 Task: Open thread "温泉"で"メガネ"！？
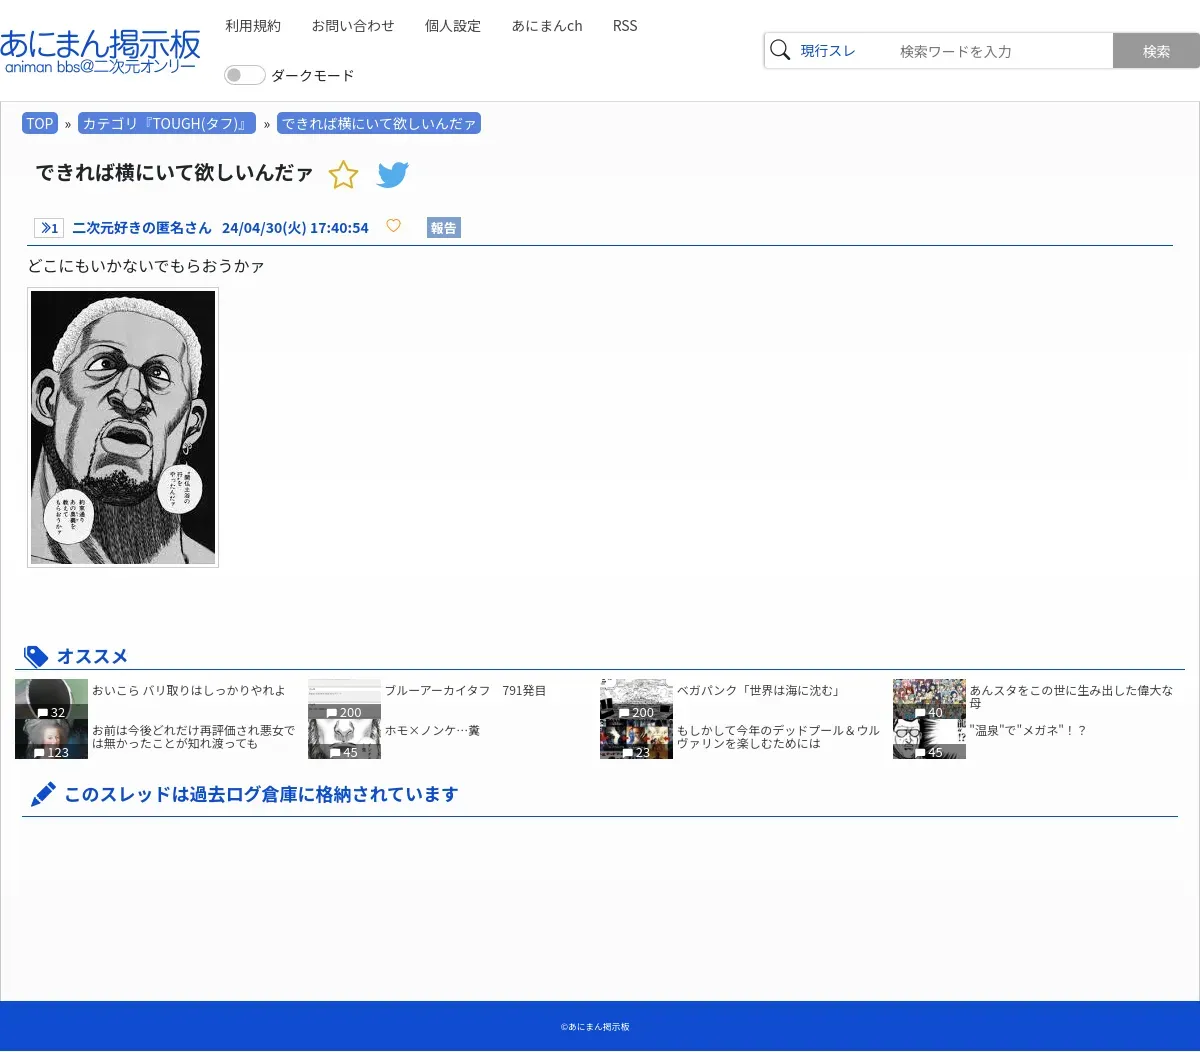(x=1028, y=731)
